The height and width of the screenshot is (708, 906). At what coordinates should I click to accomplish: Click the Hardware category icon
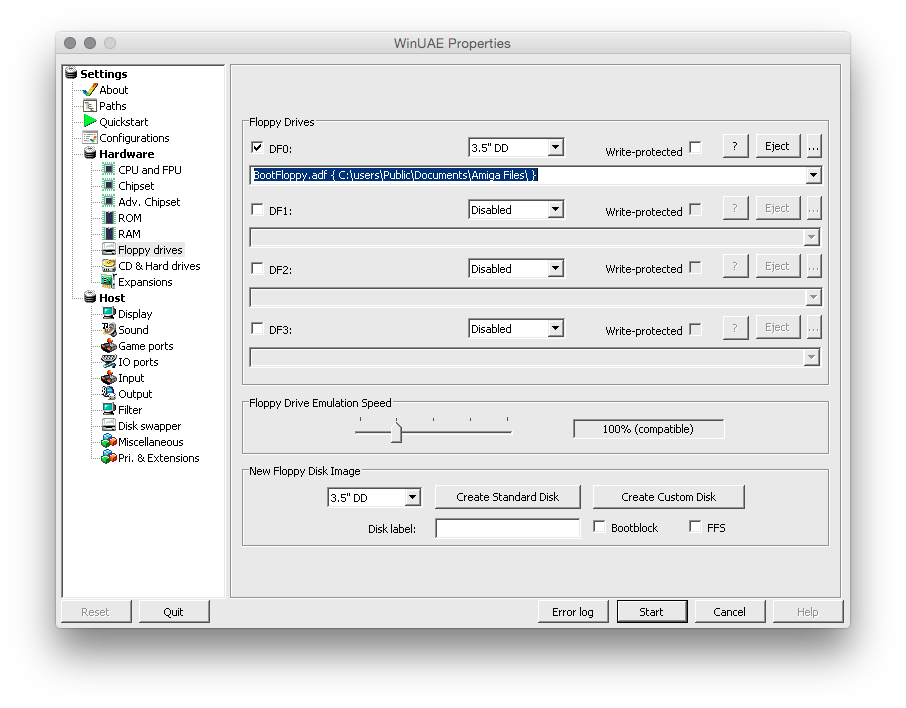(x=90, y=153)
